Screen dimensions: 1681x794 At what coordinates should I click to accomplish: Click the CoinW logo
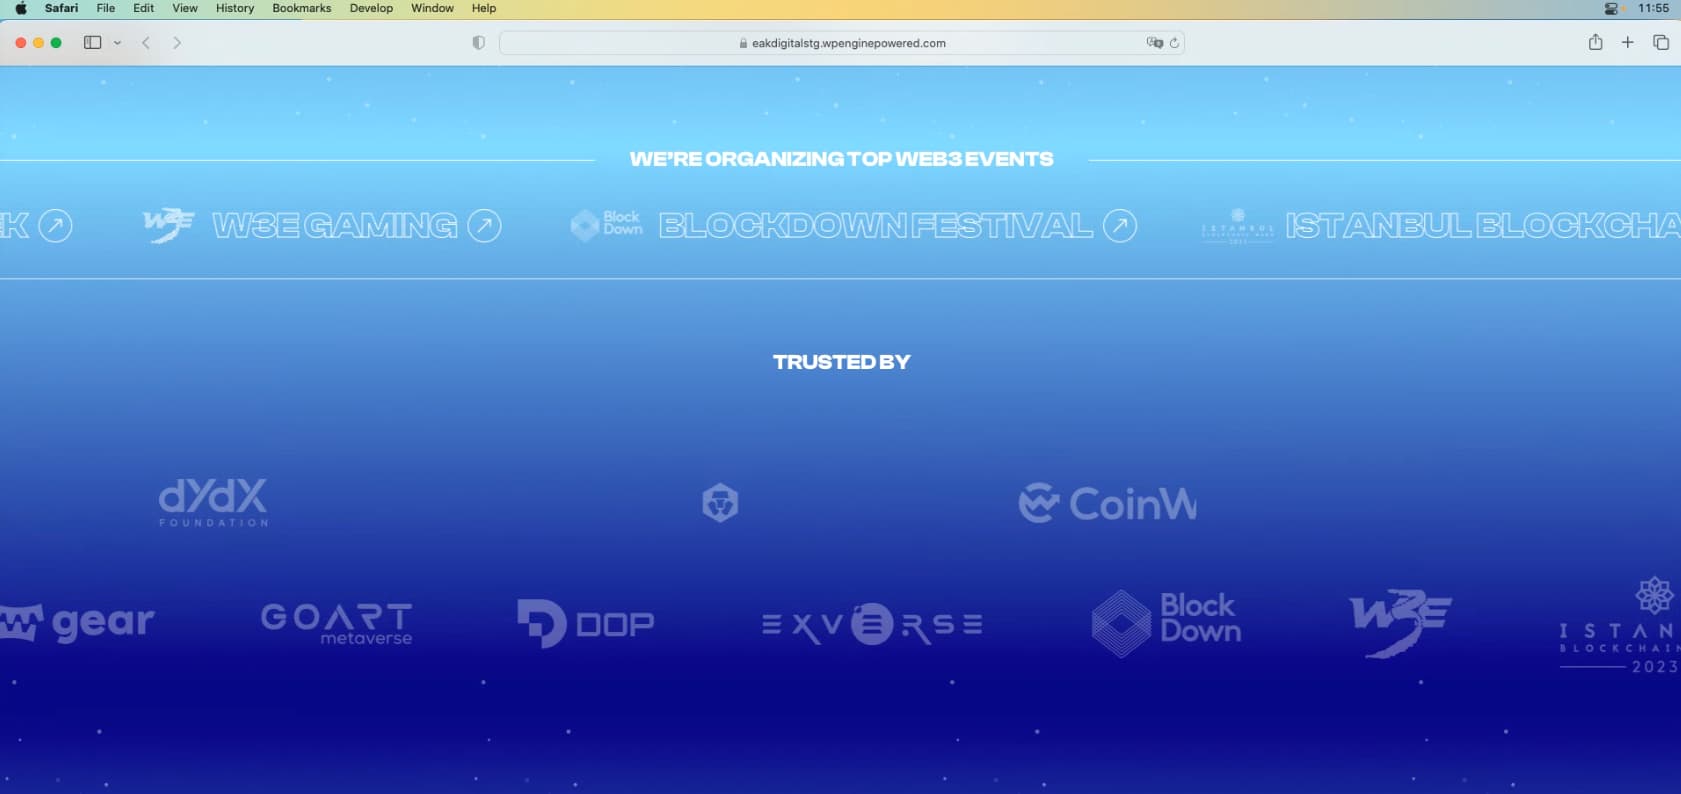1108,503
